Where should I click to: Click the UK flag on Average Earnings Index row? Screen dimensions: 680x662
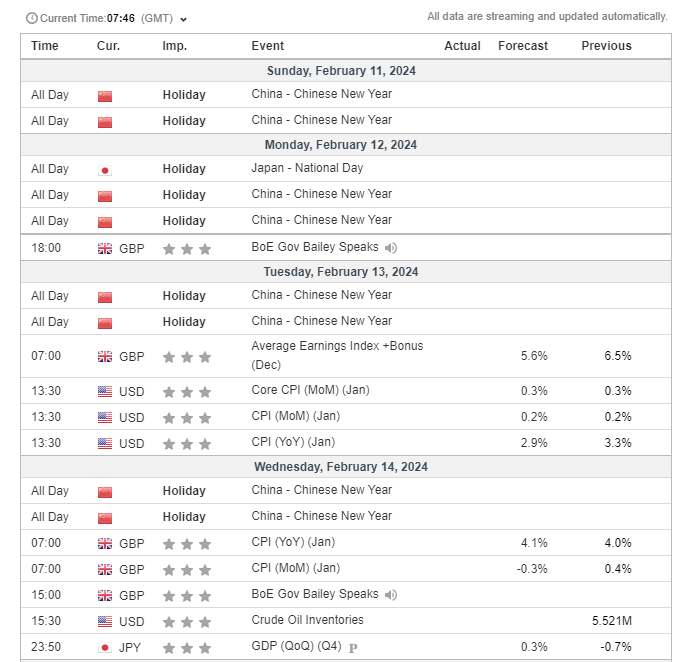click(105, 357)
